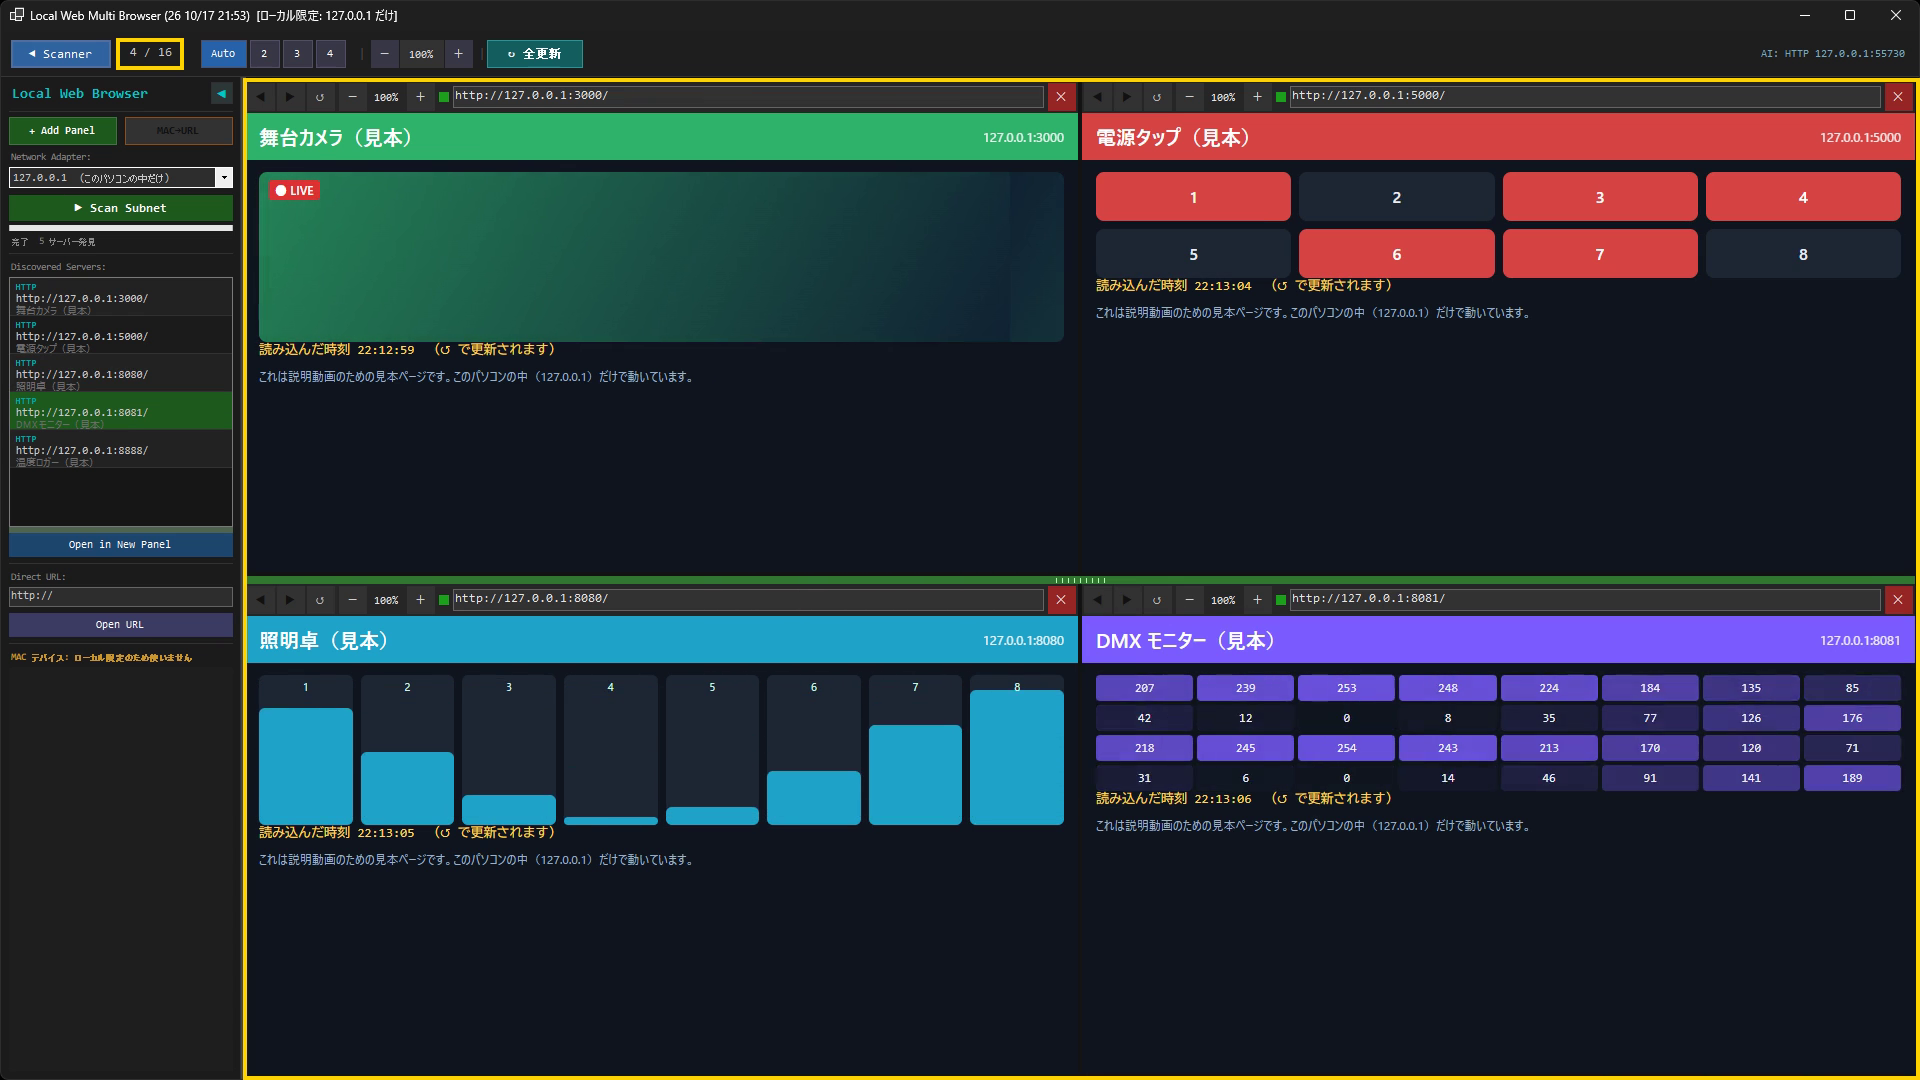
Task: Click lighting desk fader channel 1
Action: tap(306, 750)
